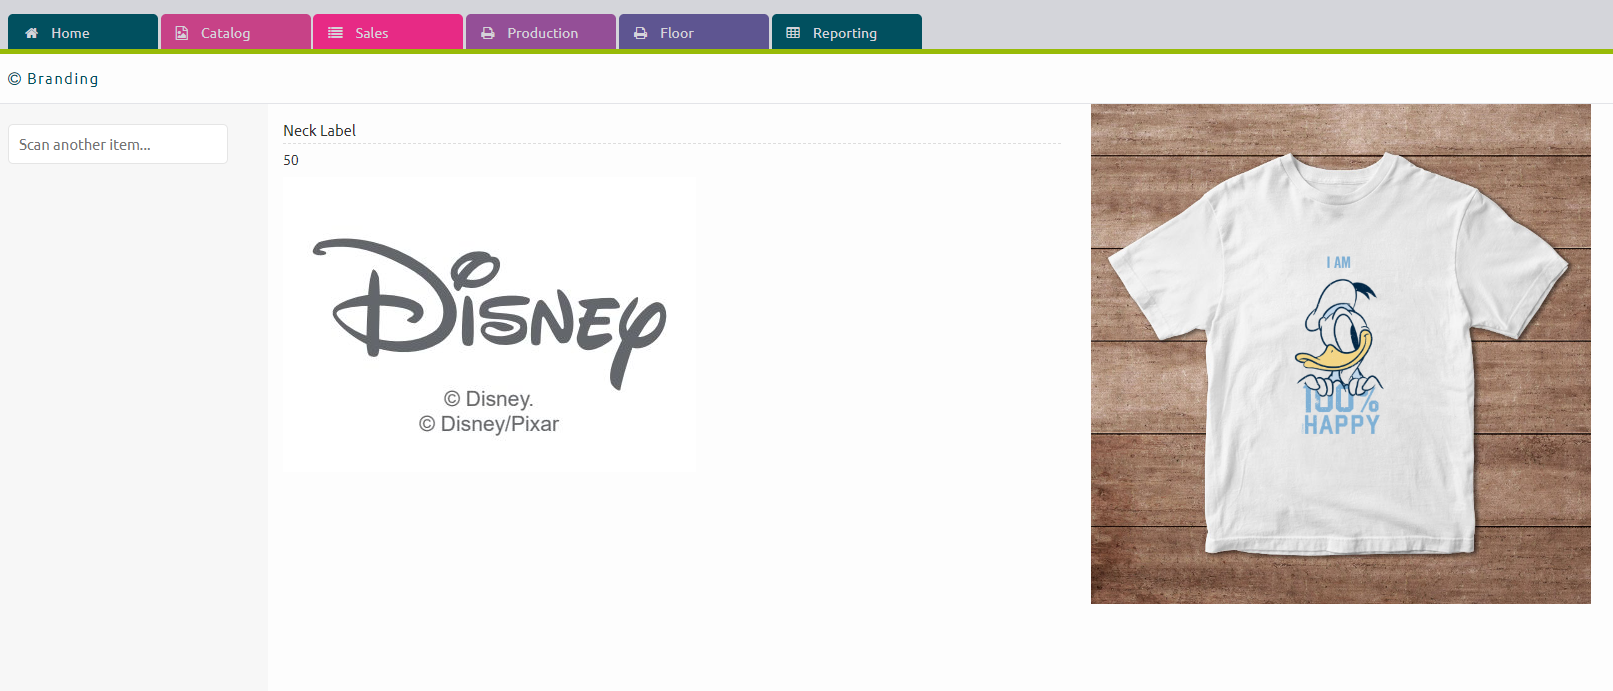
Task: Click the Home house icon
Action: (x=32, y=33)
